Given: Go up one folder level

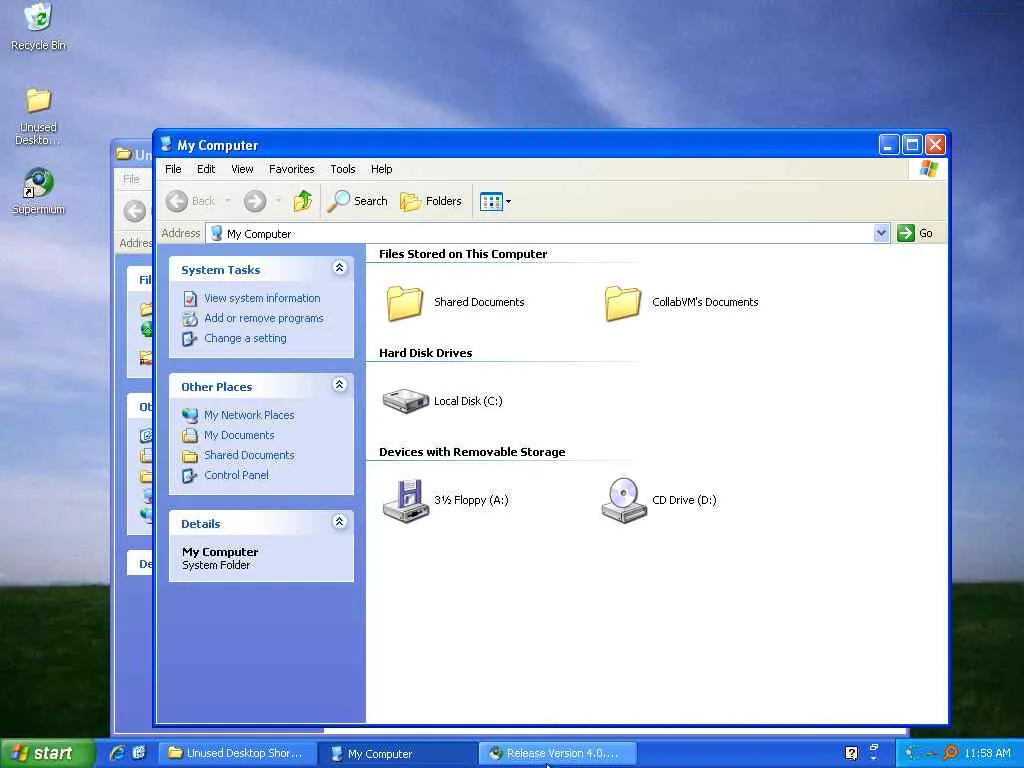Looking at the screenshot, I should click(x=302, y=201).
